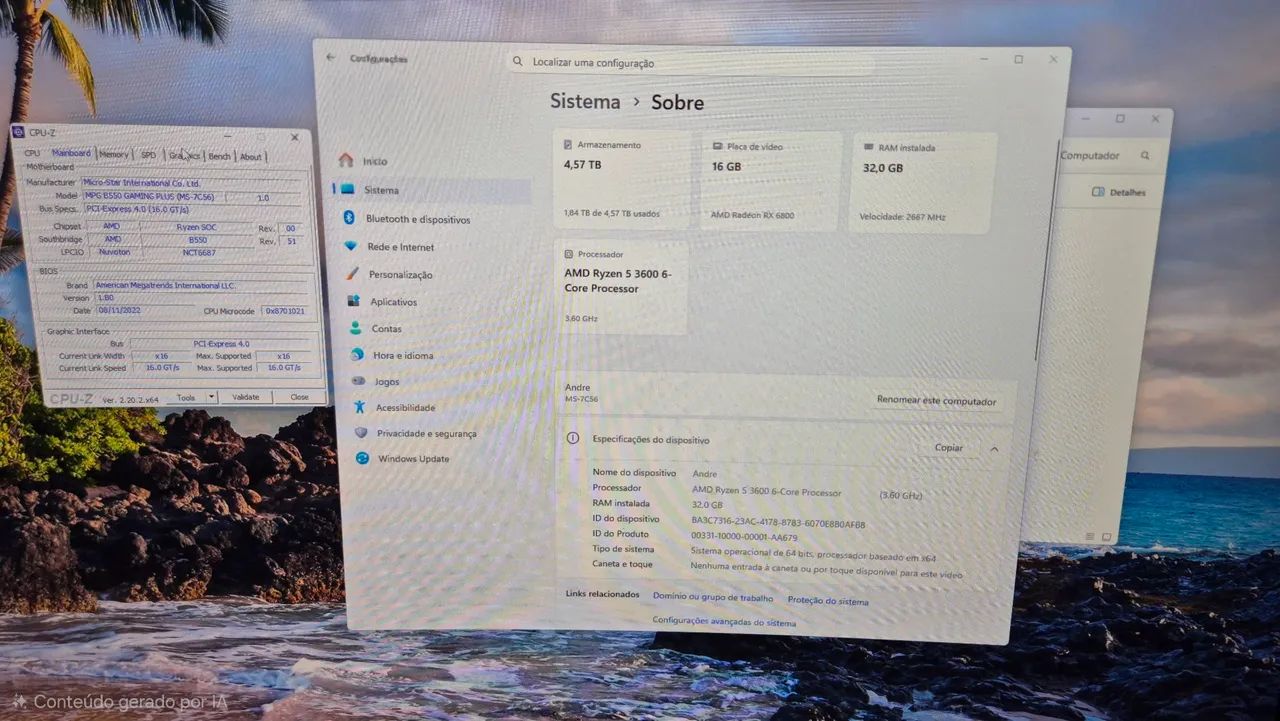1280x721 pixels.
Task: Click the info icon beside Especificações do dispositivo
Action: pos(573,438)
